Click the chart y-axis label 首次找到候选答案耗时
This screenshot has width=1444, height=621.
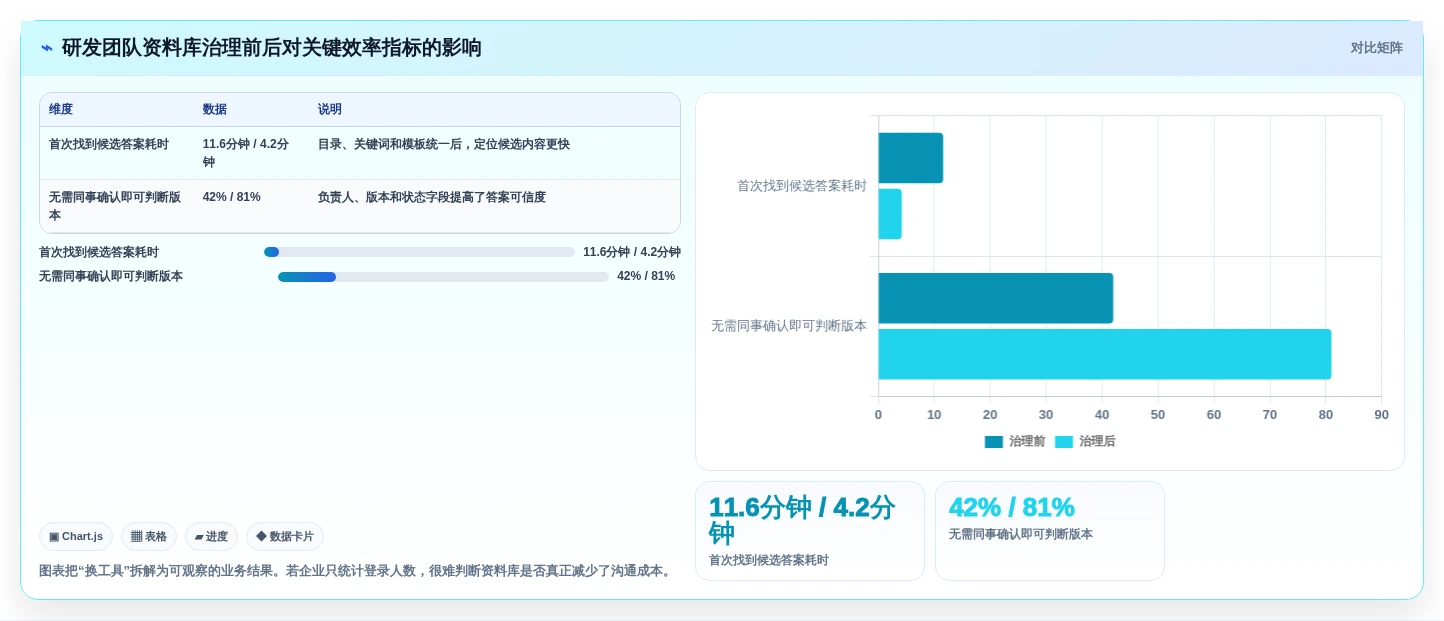pos(802,186)
